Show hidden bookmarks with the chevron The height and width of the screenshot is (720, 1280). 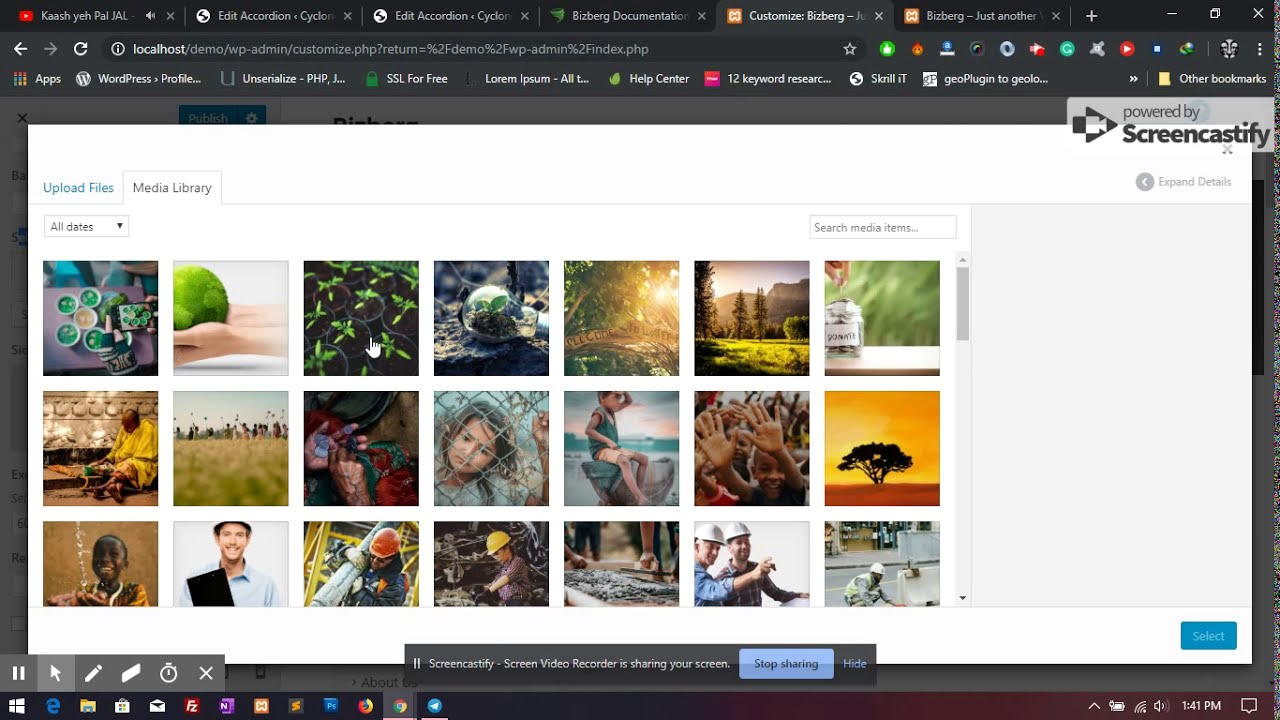click(x=1133, y=79)
